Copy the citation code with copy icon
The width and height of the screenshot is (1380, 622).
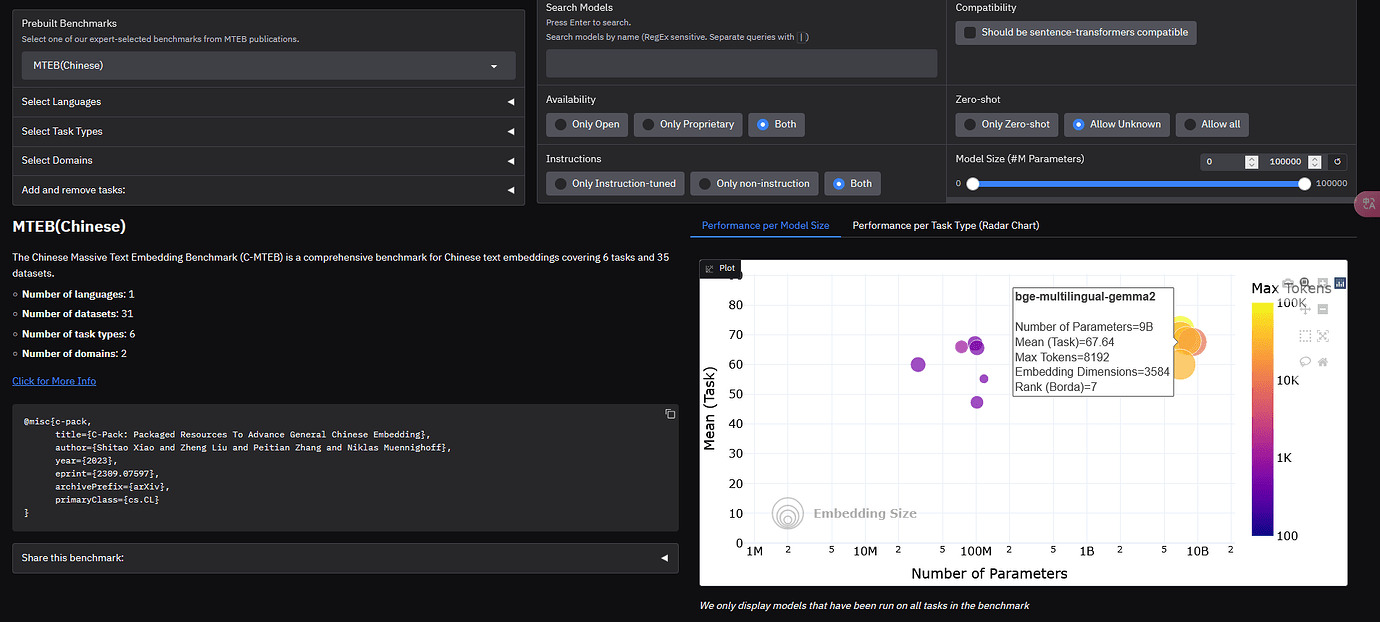(x=670, y=414)
